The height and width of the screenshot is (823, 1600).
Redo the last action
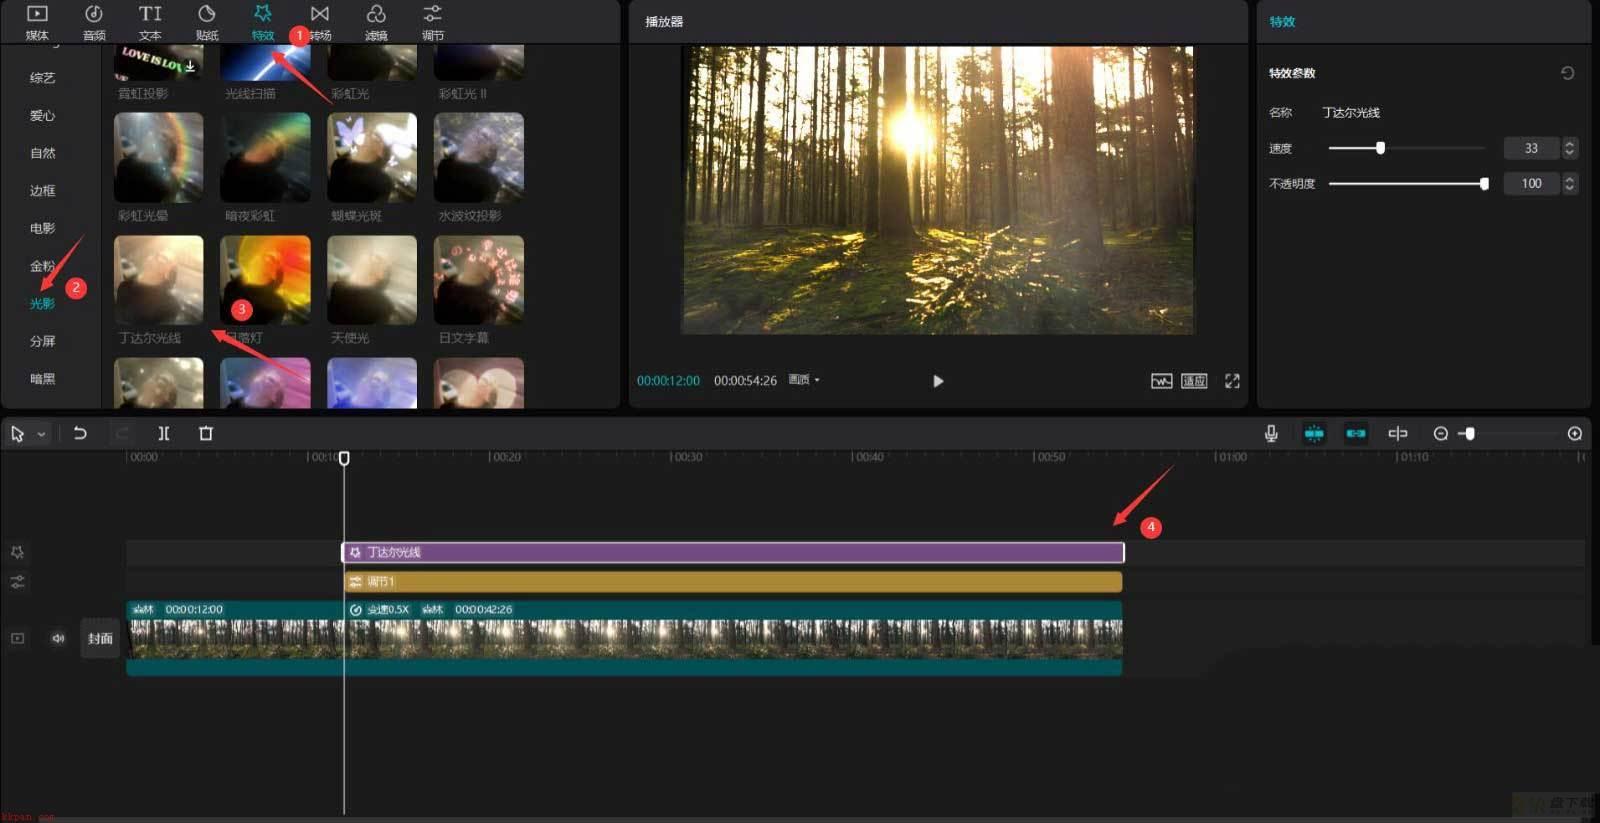point(122,433)
